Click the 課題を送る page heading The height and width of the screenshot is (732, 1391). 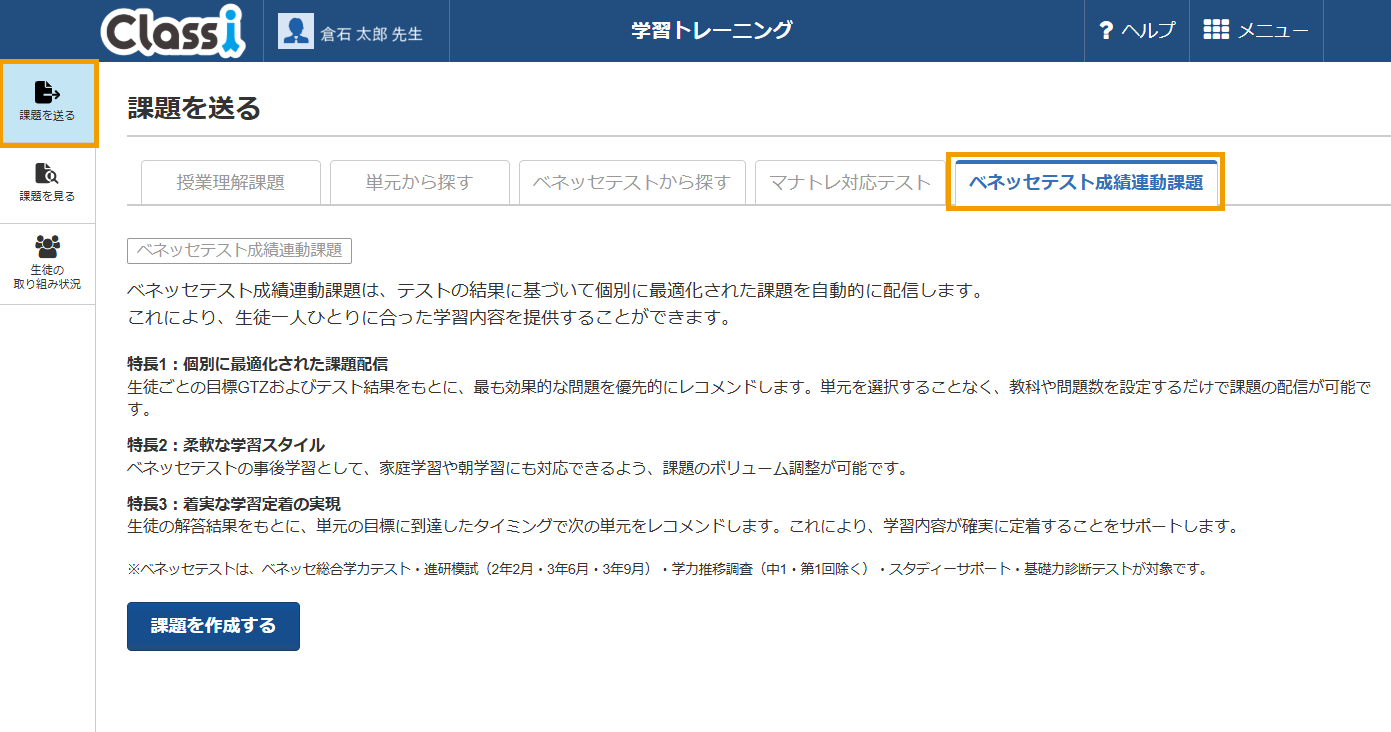point(194,108)
